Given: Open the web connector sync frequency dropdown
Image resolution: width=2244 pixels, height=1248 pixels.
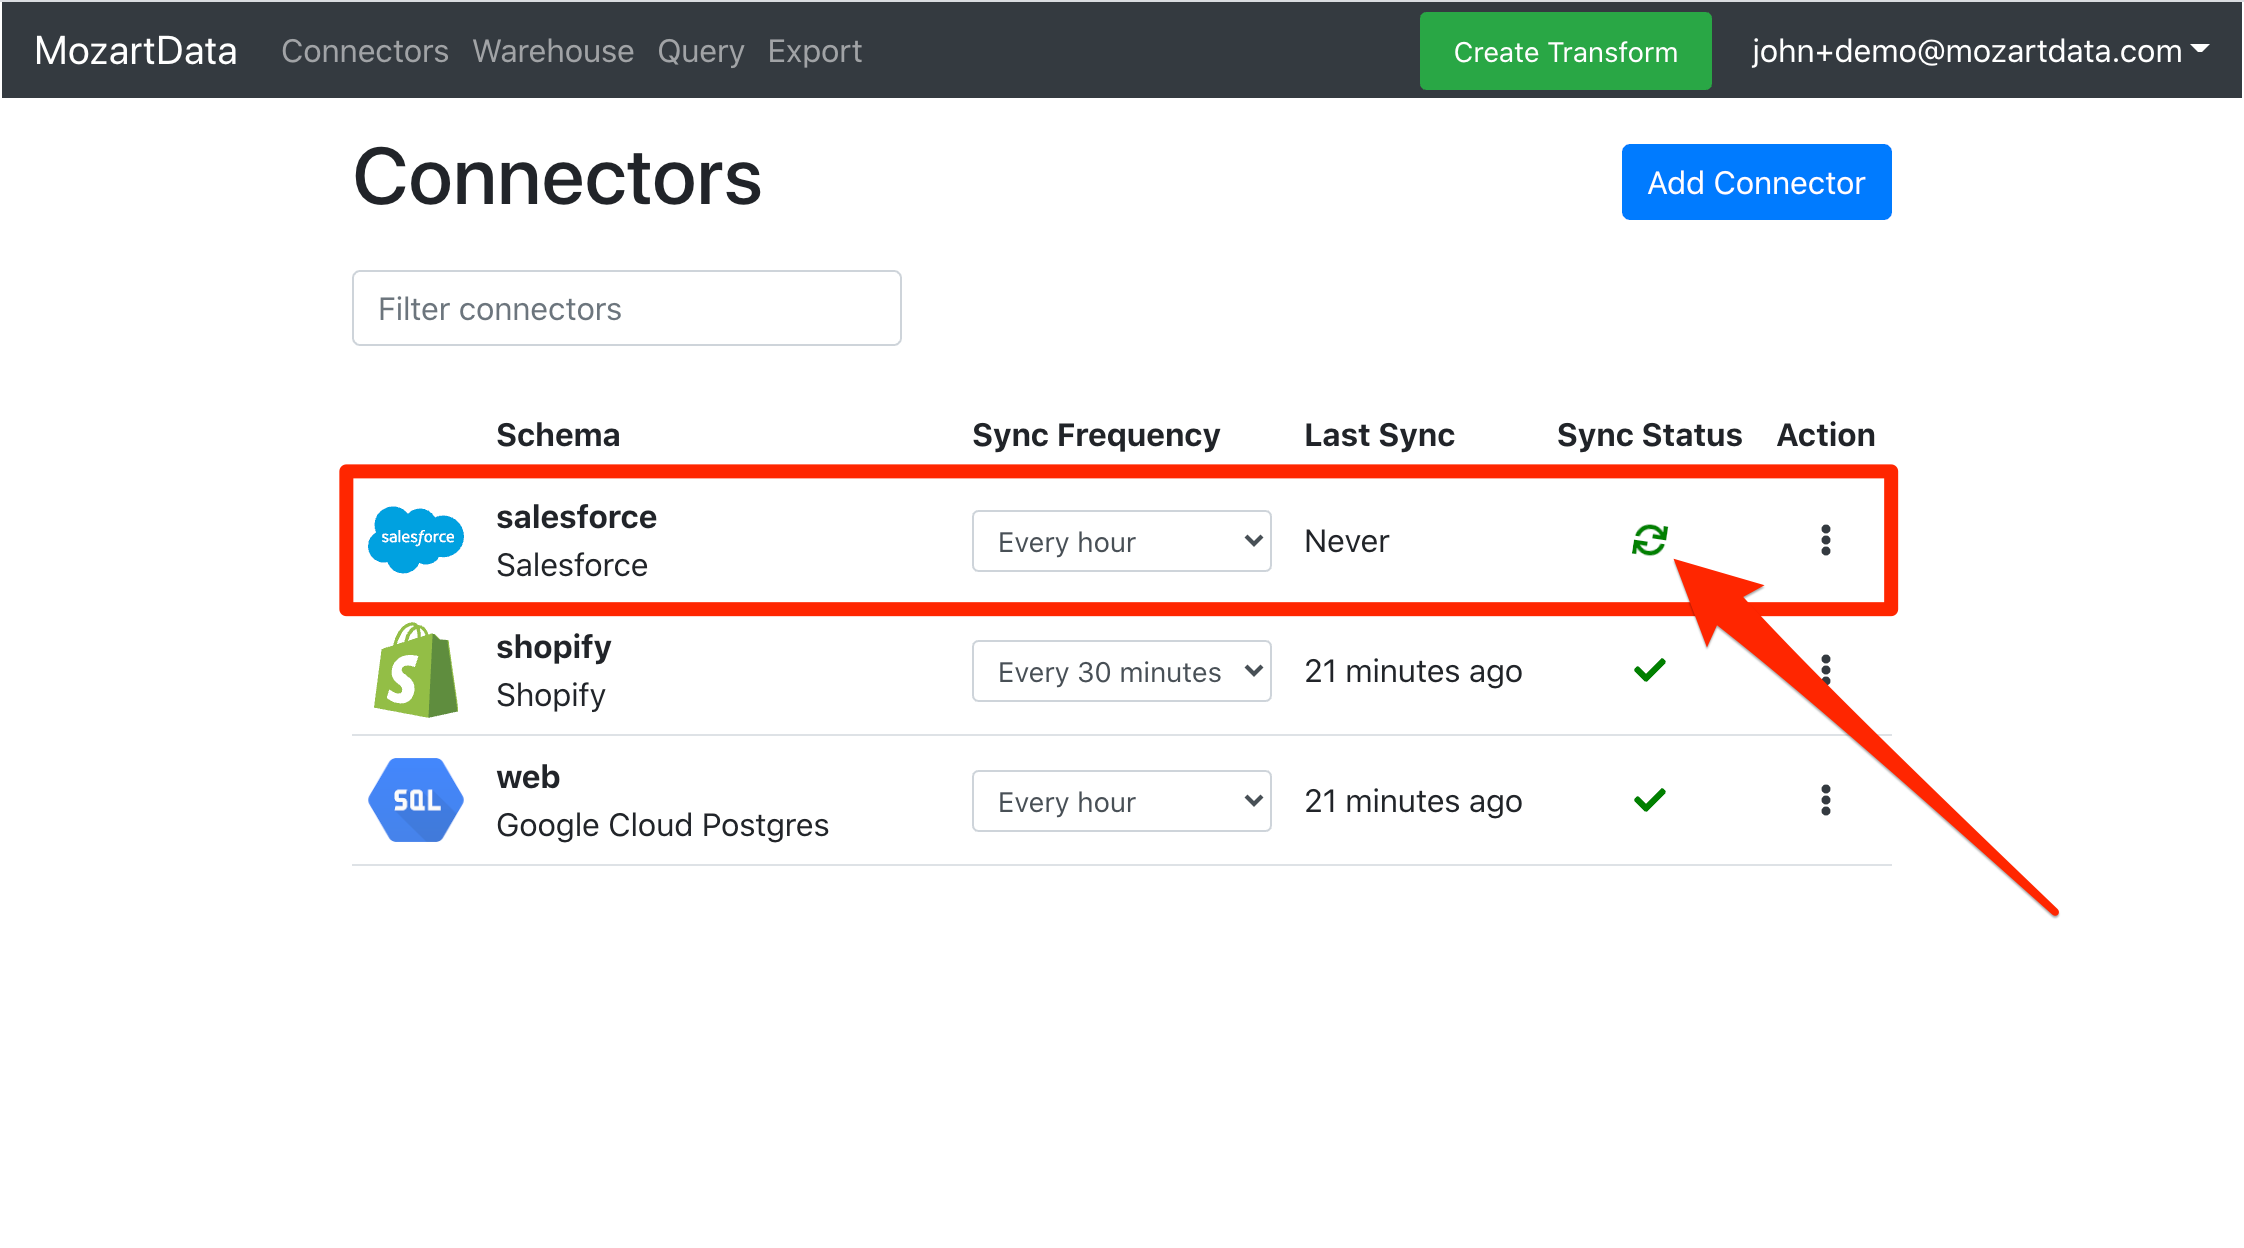Looking at the screenshot, I should 1121,801.
